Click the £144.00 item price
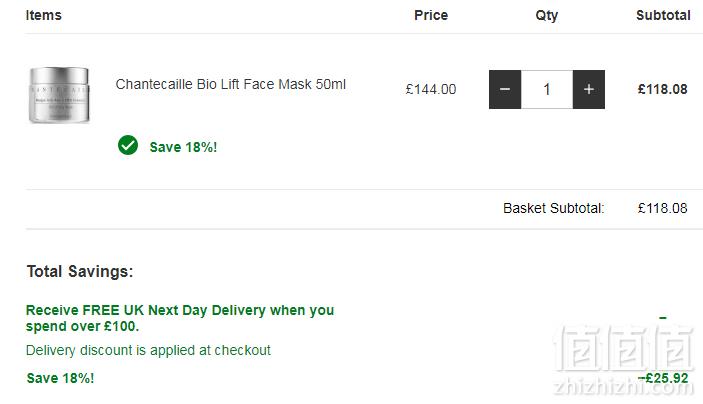The width and height of the screenshot is (703, 404). (x=431, y=89)
